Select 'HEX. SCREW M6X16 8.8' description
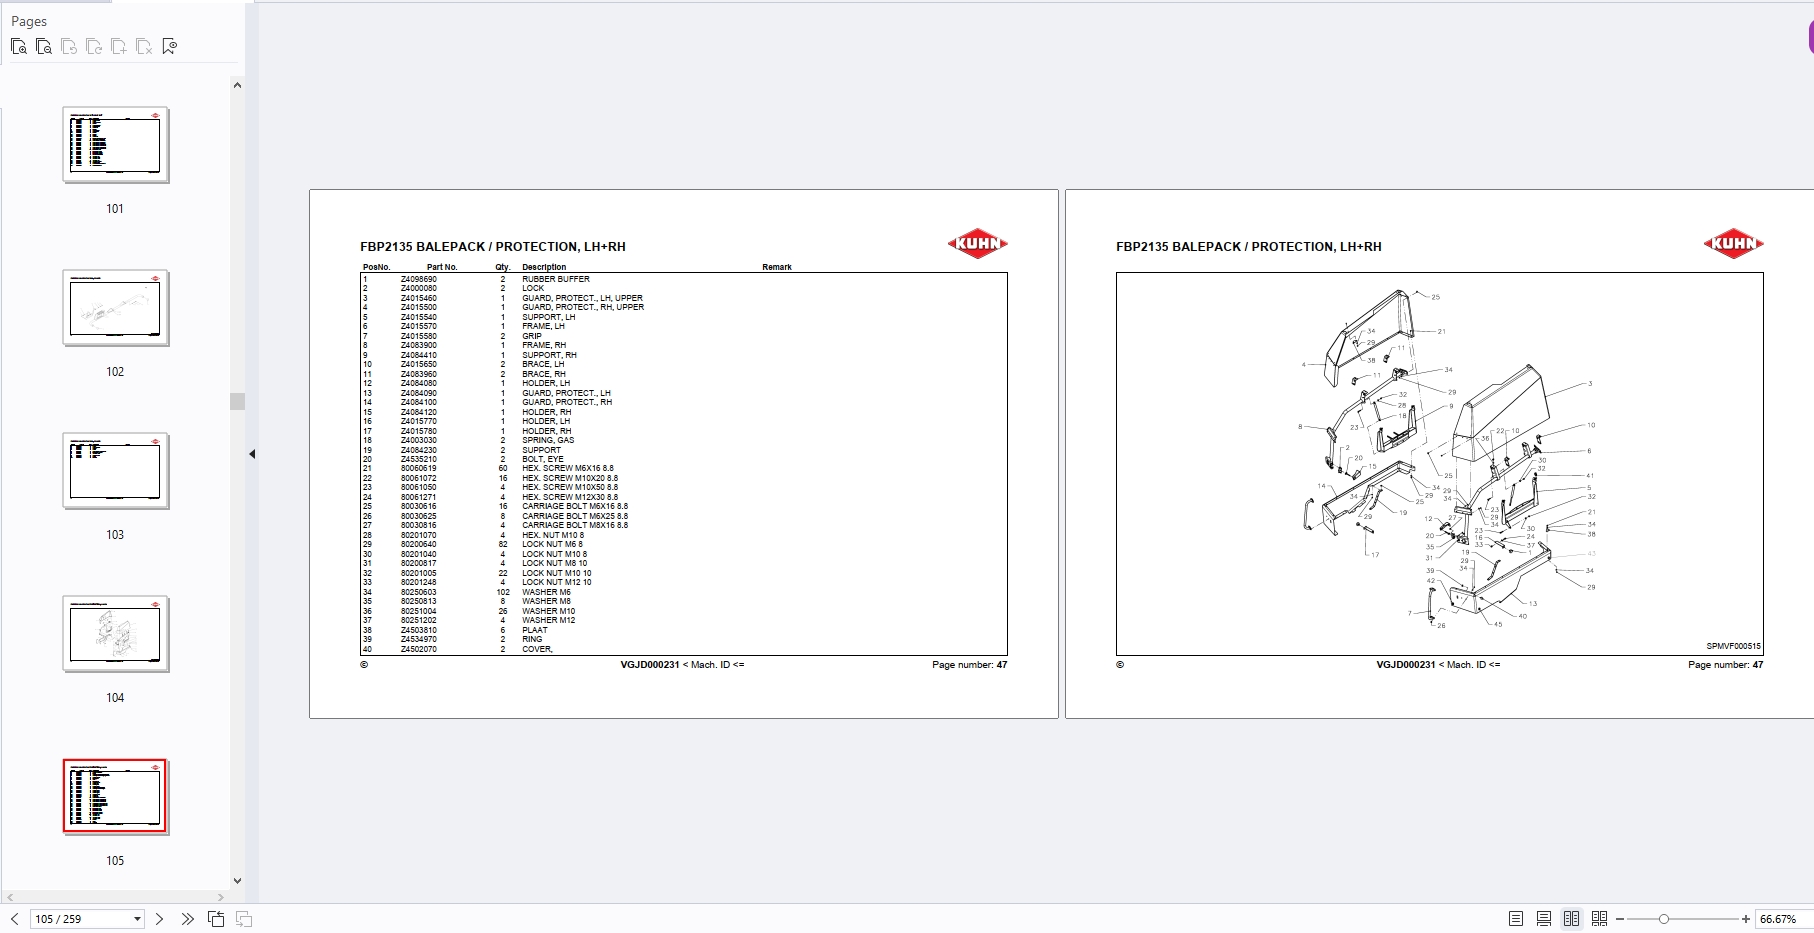 tap(568, 468)
